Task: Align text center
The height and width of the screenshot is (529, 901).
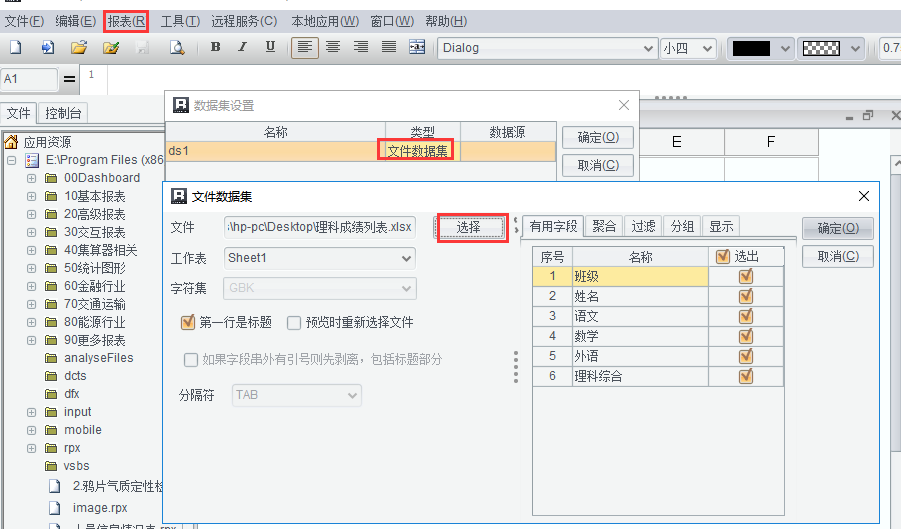Action: click(x=333, y=47)
